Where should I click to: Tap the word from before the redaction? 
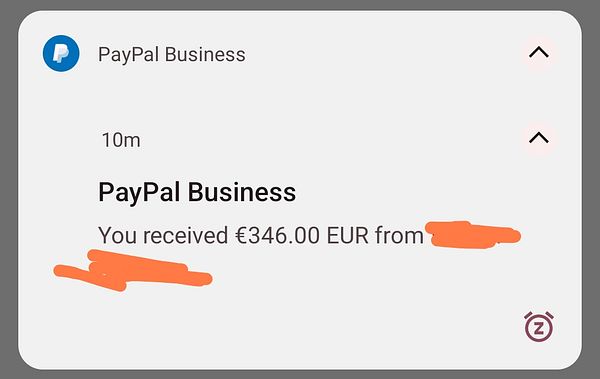[399, 235]
